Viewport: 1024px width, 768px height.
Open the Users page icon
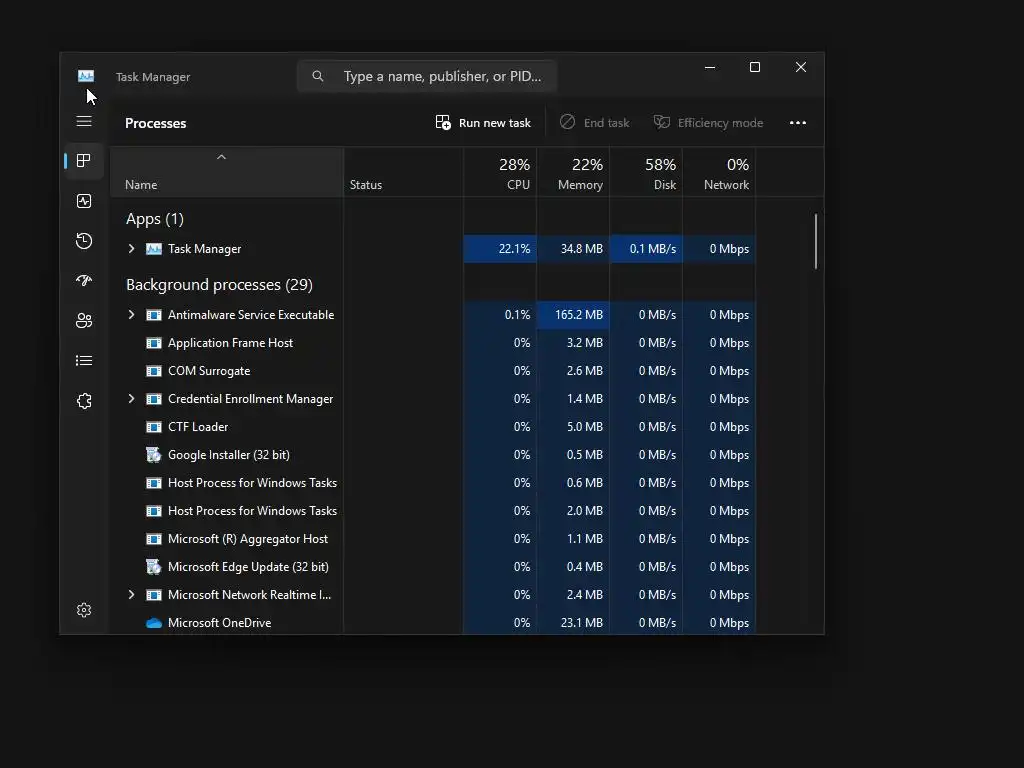coord(84,321)
